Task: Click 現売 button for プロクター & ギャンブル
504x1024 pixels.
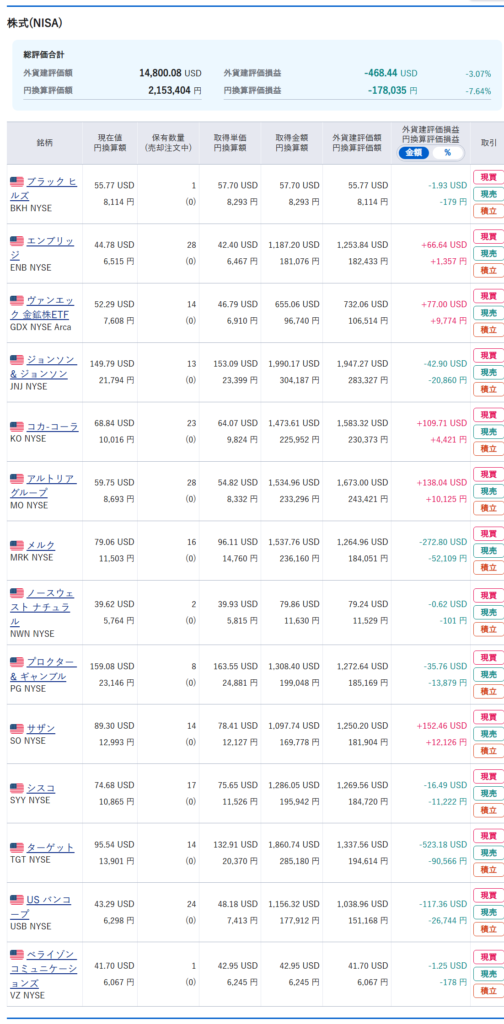Action: point(488,674)
